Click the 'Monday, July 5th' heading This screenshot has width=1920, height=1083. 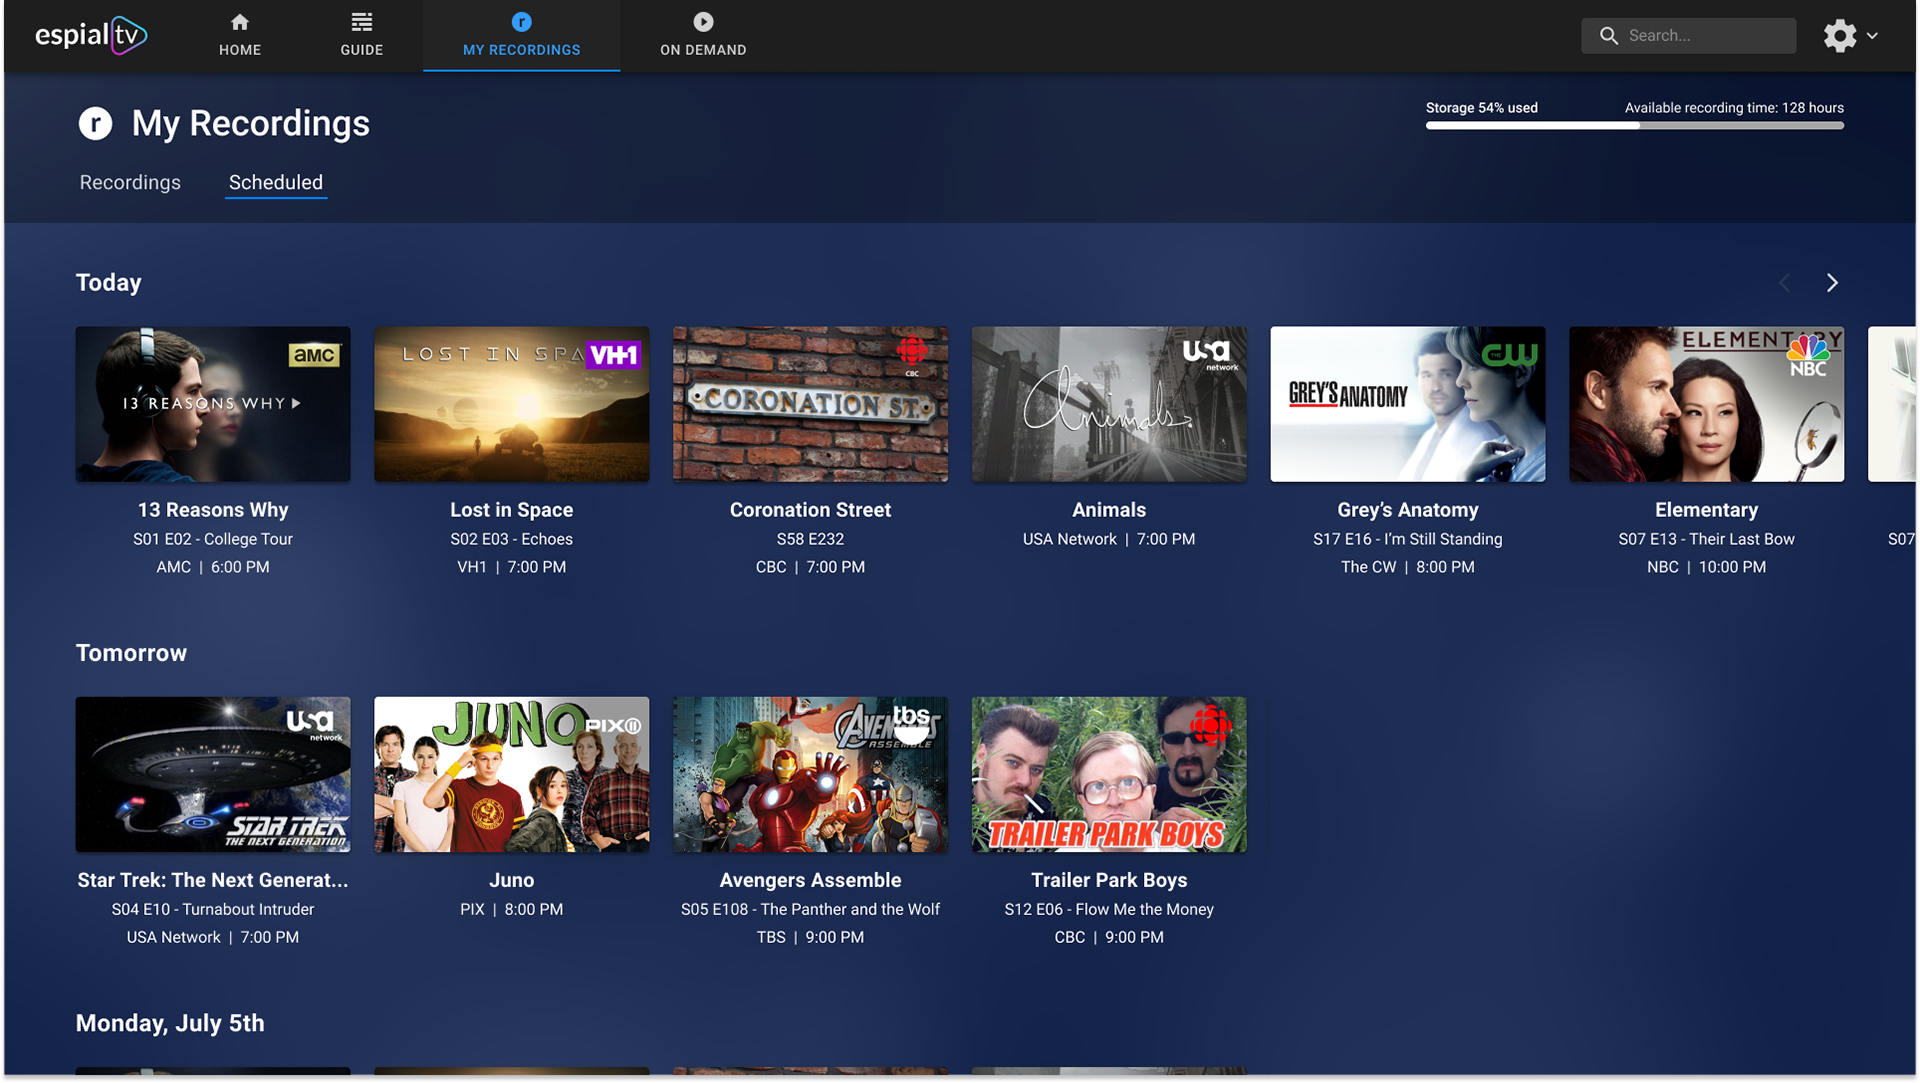(x=170, y=1023)
